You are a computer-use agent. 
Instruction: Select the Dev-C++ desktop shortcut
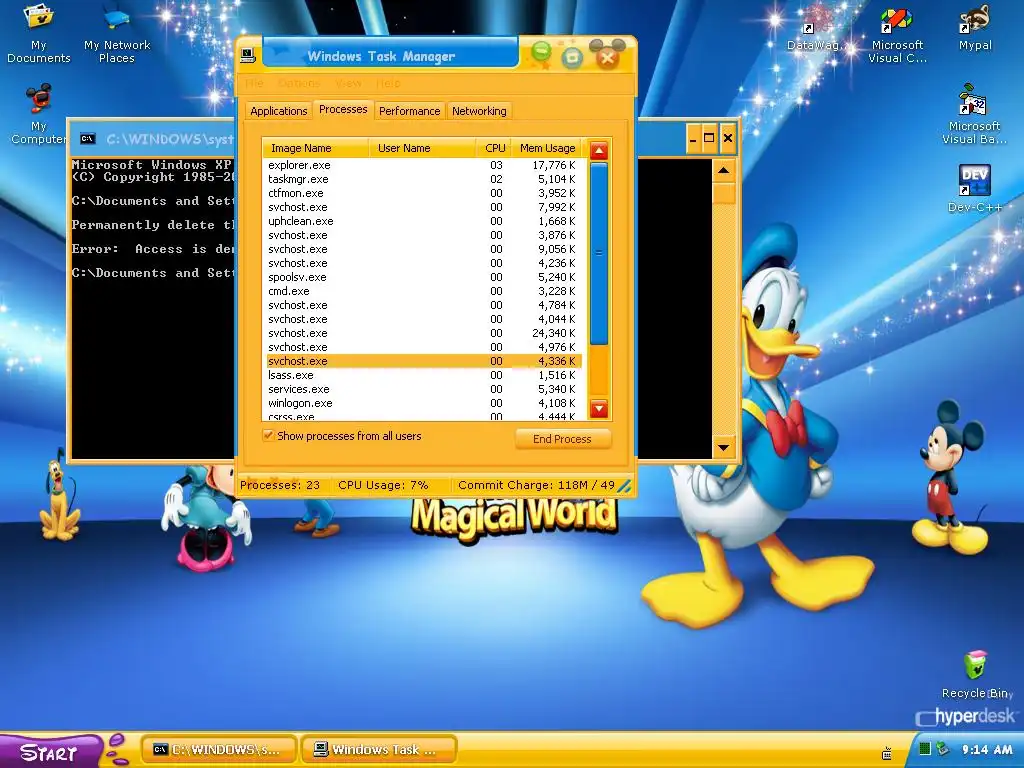(x=974, y=188)
